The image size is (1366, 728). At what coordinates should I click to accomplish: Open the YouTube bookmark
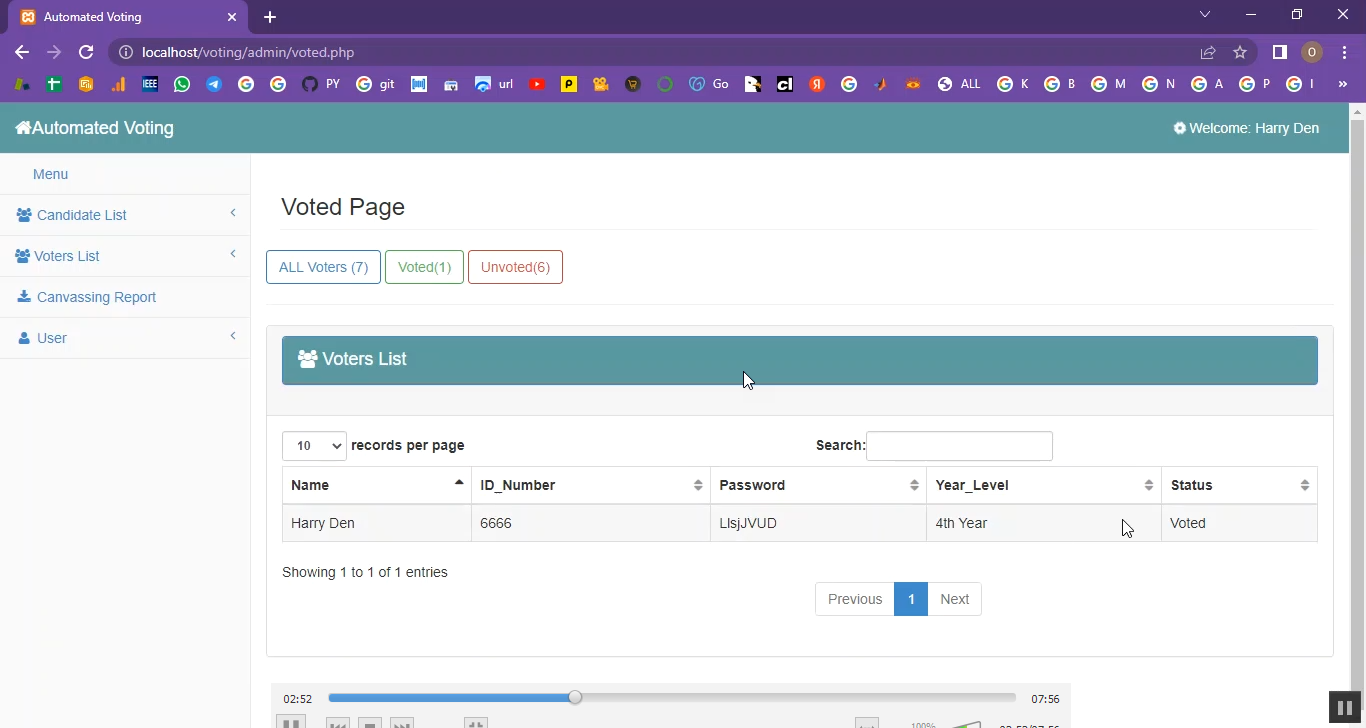point(537,85)
